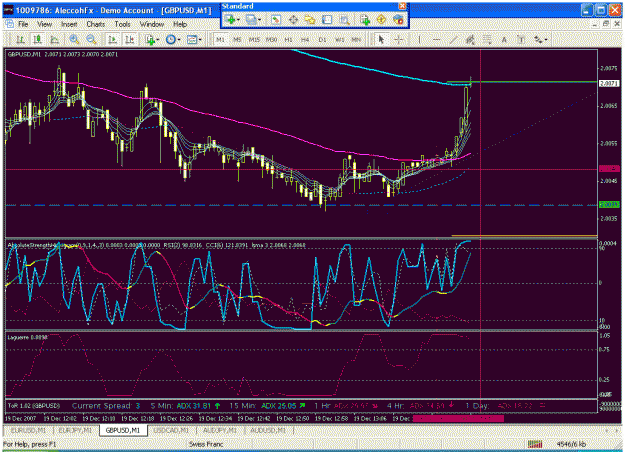The height and width of the screenshot is (452, 625).
Task: Select the MN timeframe button
Action: pyautogui.click(x=356, y=40)
